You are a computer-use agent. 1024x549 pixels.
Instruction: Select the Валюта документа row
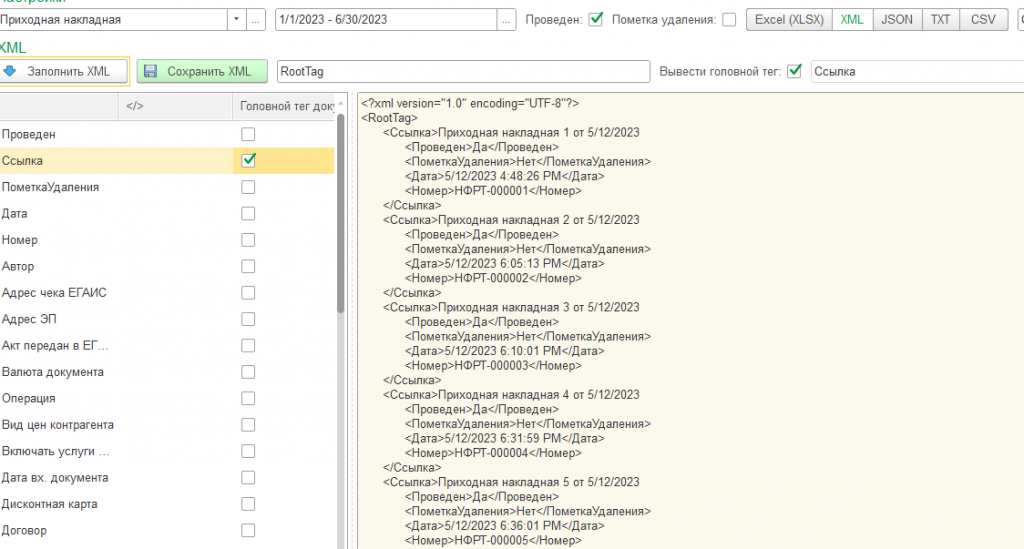tap(52, 372)
